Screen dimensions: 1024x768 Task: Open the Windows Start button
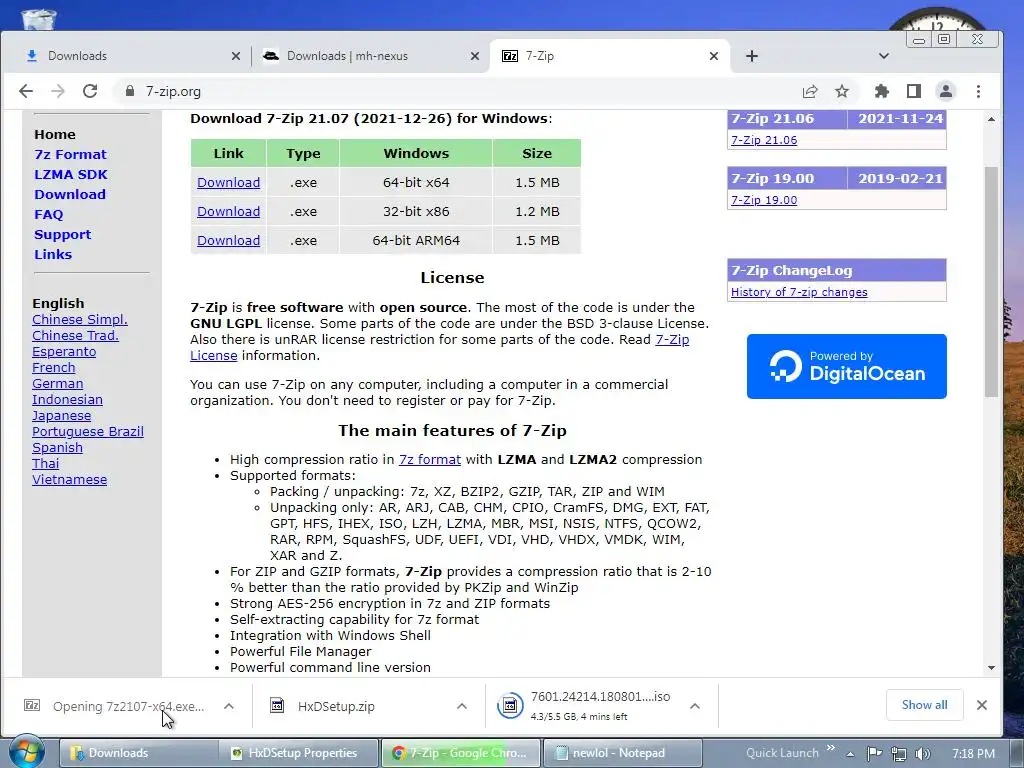coord(26,752)
